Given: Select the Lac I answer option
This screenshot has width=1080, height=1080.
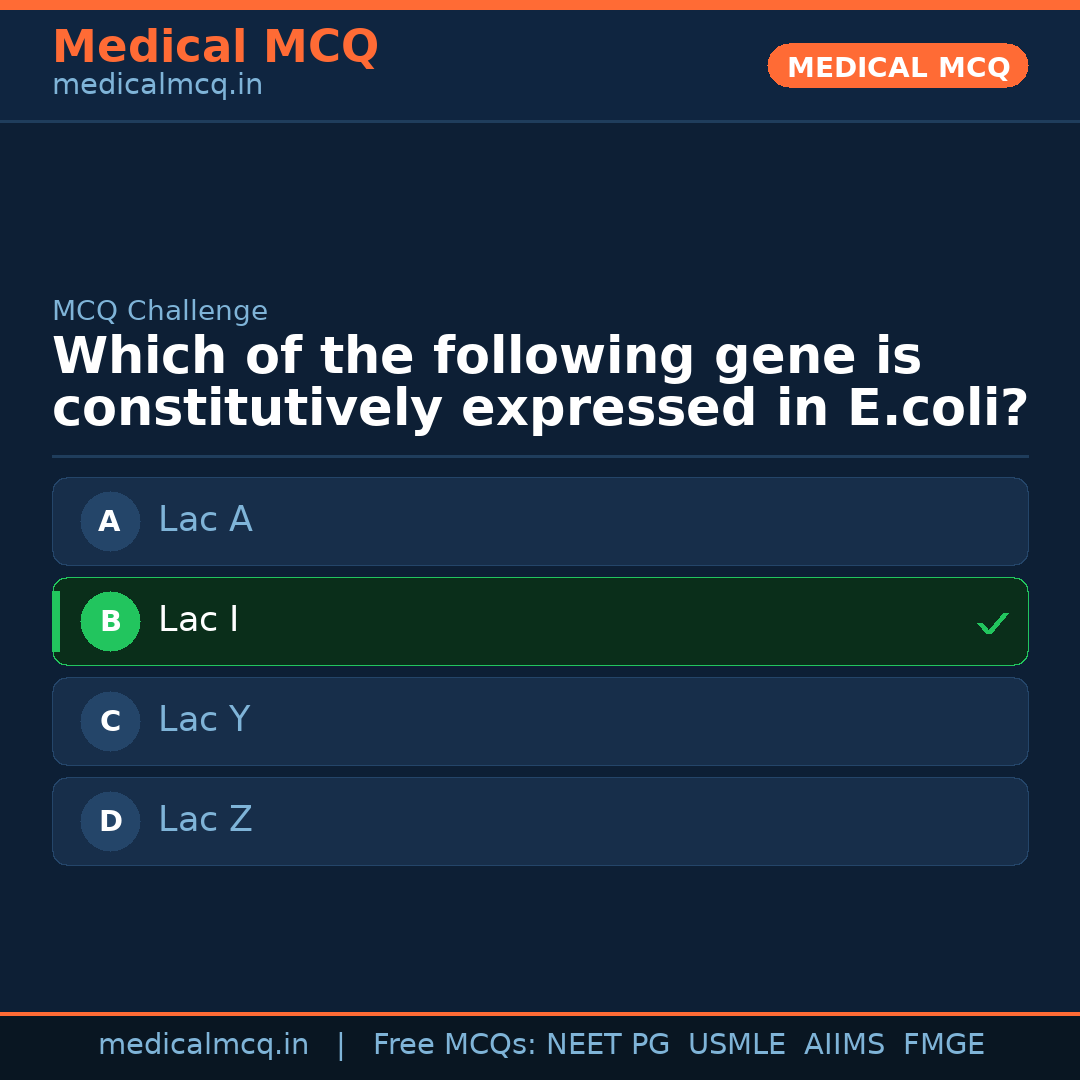Looking at the screenshot, I should (x=540, y=621).
